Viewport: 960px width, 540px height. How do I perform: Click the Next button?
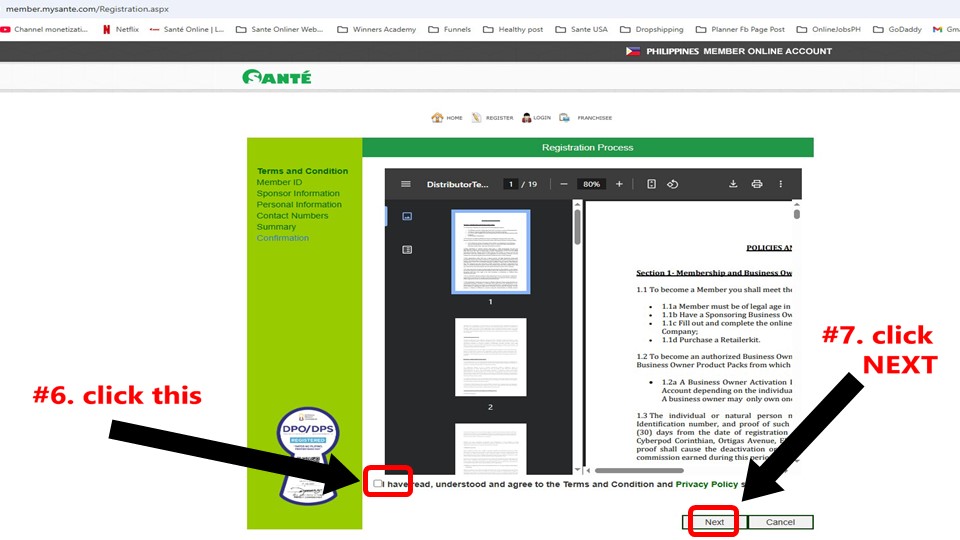[x=714, y=522]
